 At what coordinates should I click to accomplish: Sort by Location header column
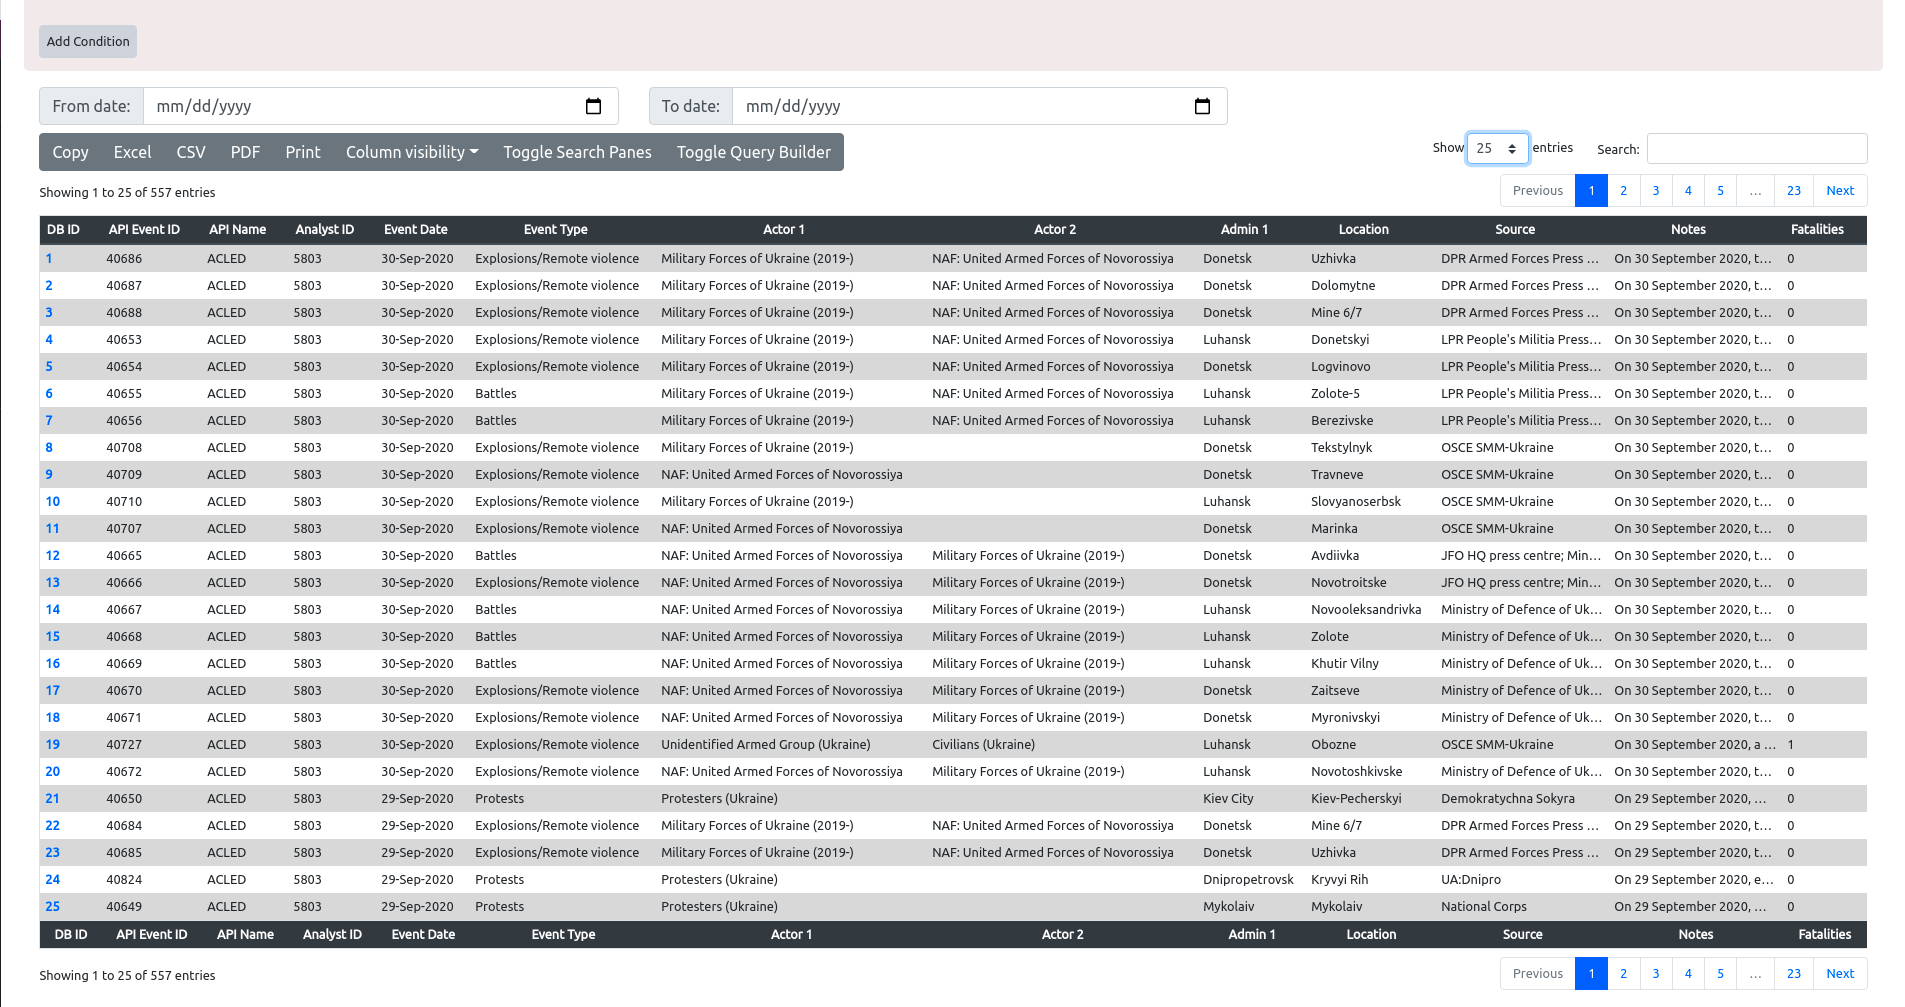pyautogui.click(x=1364, y=229)
